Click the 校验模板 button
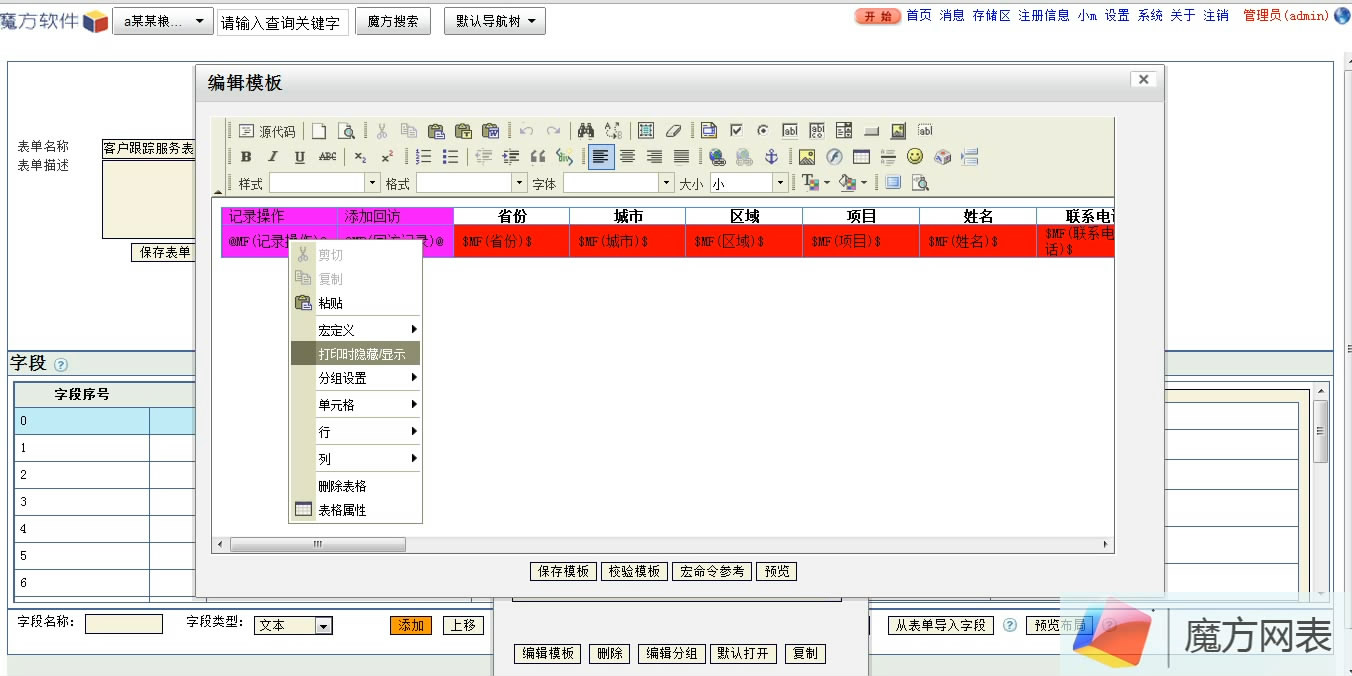 (x=634, y=571)
